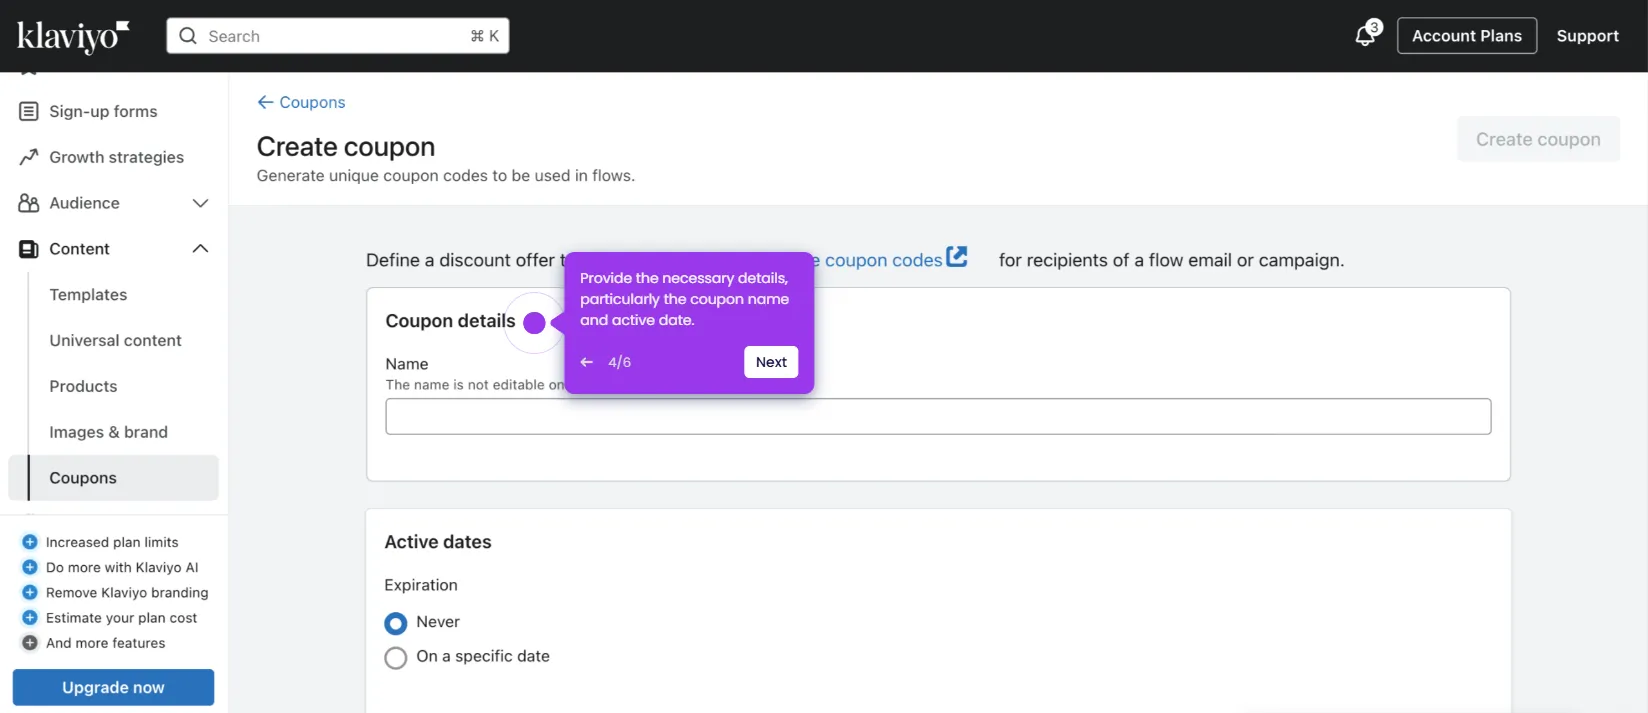Select the Never expiration option

click(396, 623)
